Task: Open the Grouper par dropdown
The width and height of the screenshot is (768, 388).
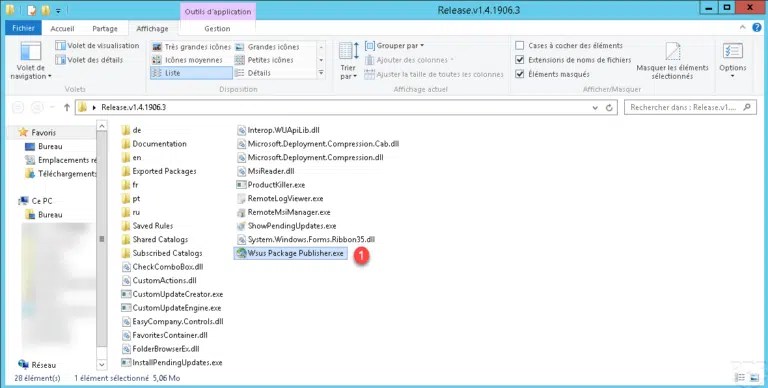Action: pyautogui.click(x=395, y=46)
